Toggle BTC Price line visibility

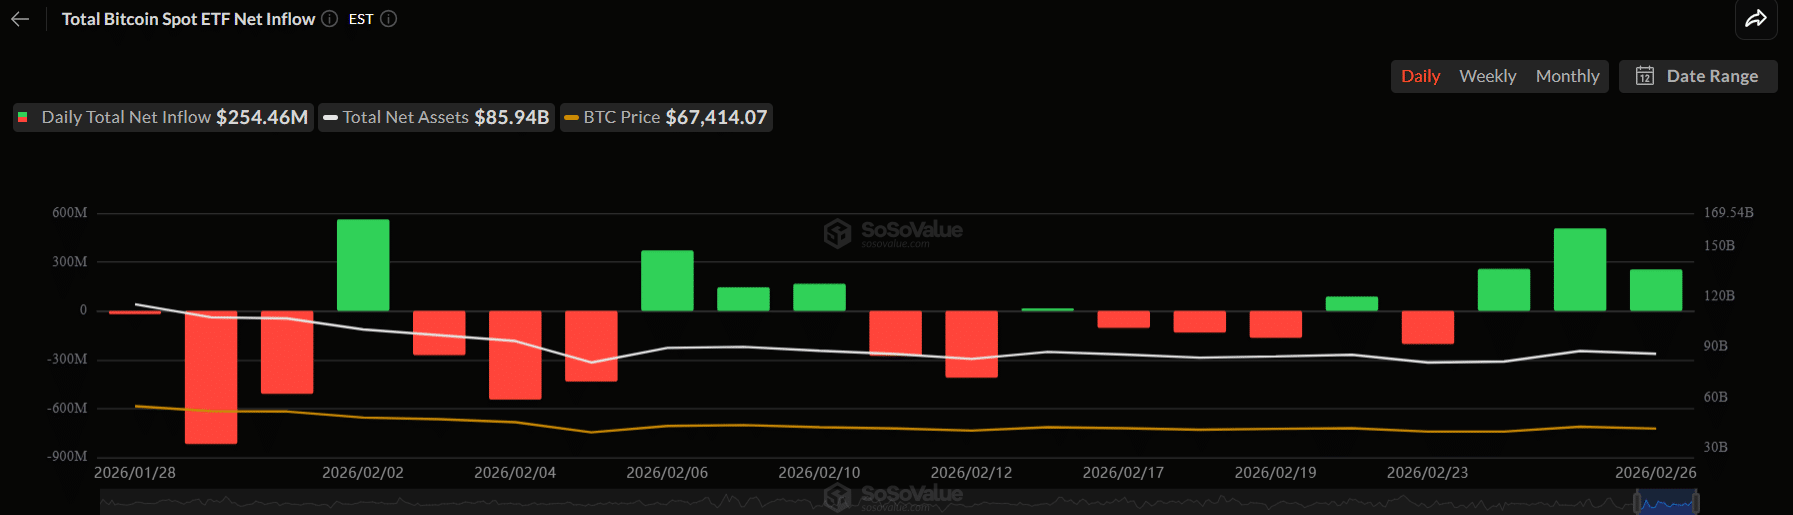tap(667, 118)
